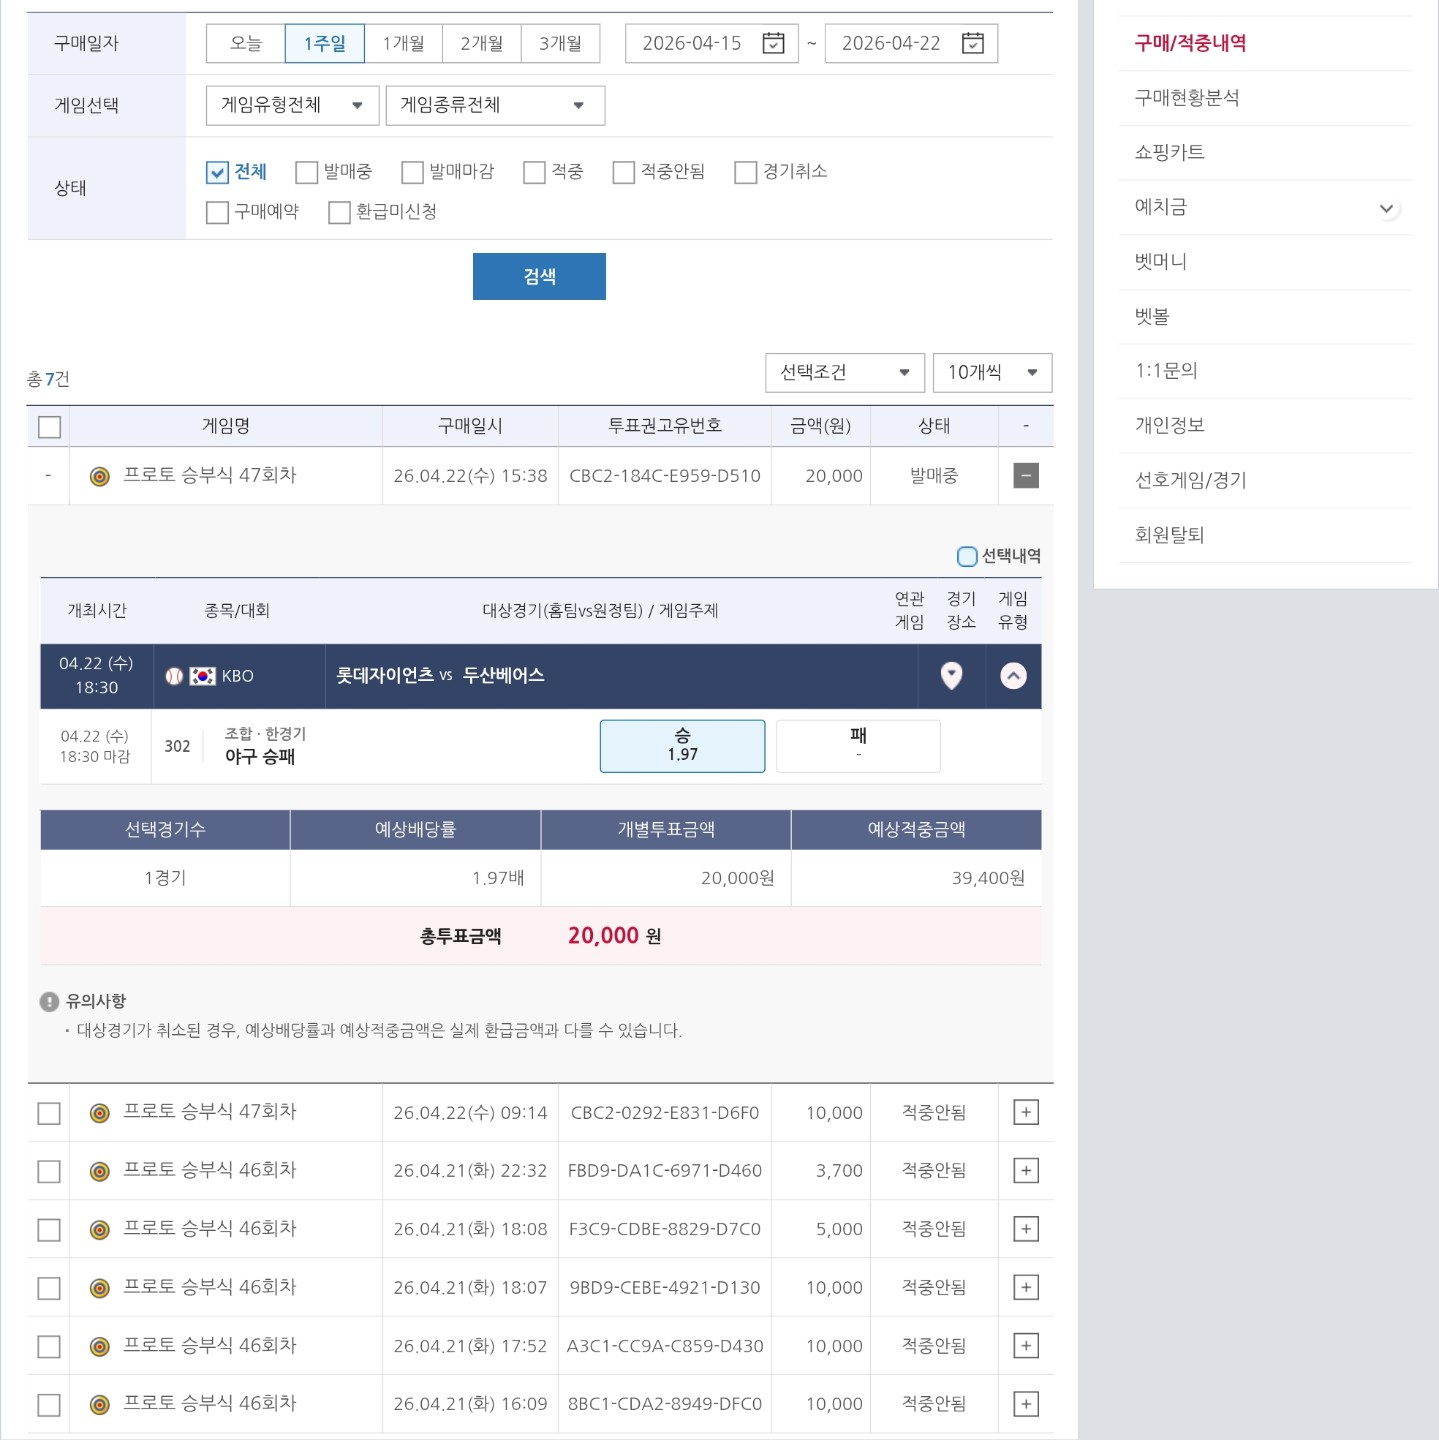Expand the 16:09 ticket 8BC1-CDA2-8949-DFC0

1026,1404
